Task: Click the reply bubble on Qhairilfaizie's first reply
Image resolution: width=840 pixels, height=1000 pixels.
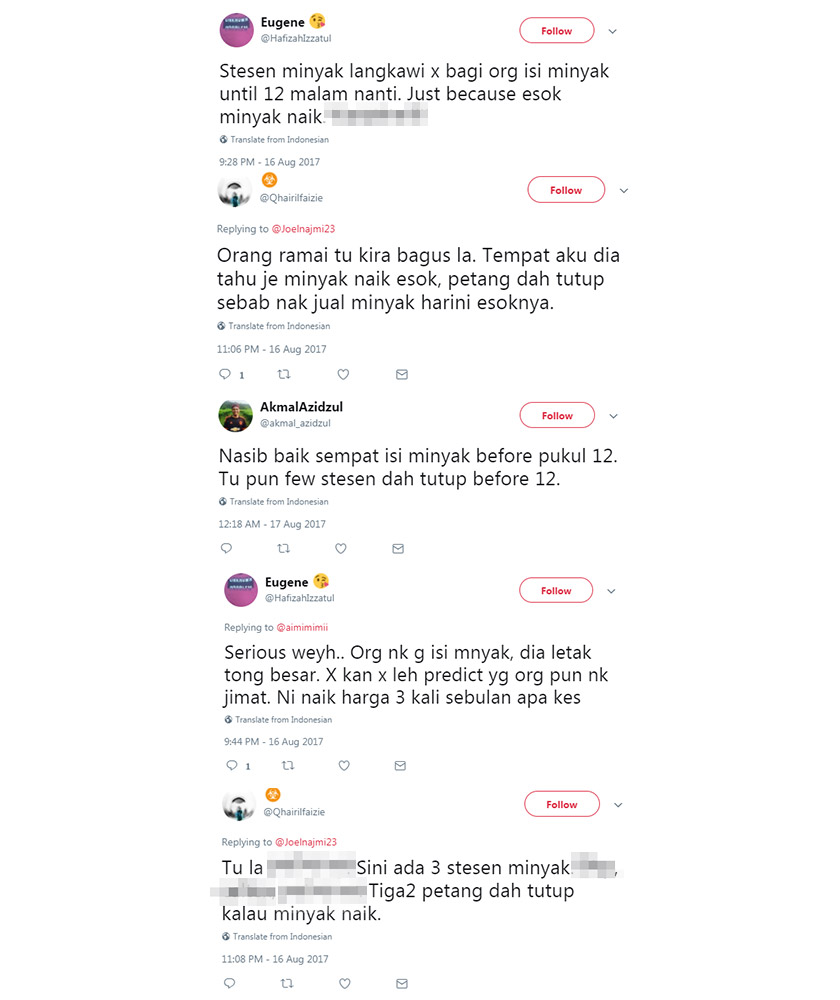Action: [x=228, y=374]
